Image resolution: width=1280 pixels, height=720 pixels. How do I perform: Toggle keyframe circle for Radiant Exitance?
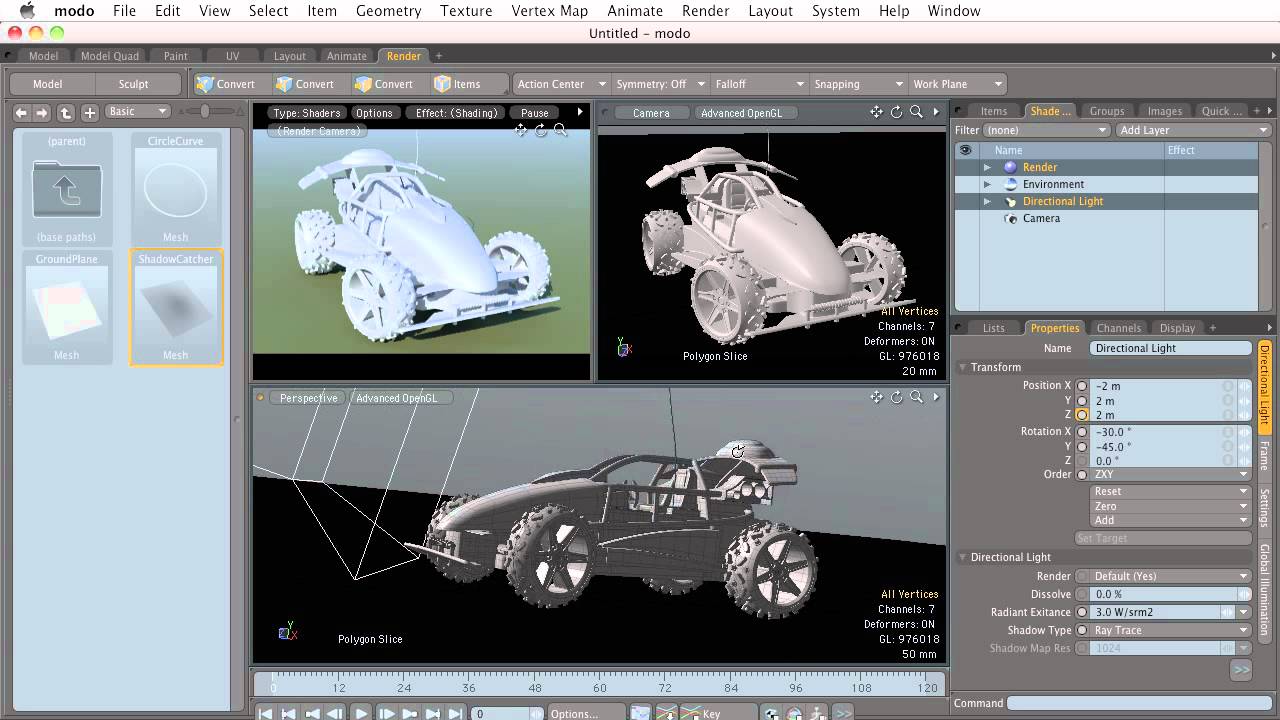1082,612
